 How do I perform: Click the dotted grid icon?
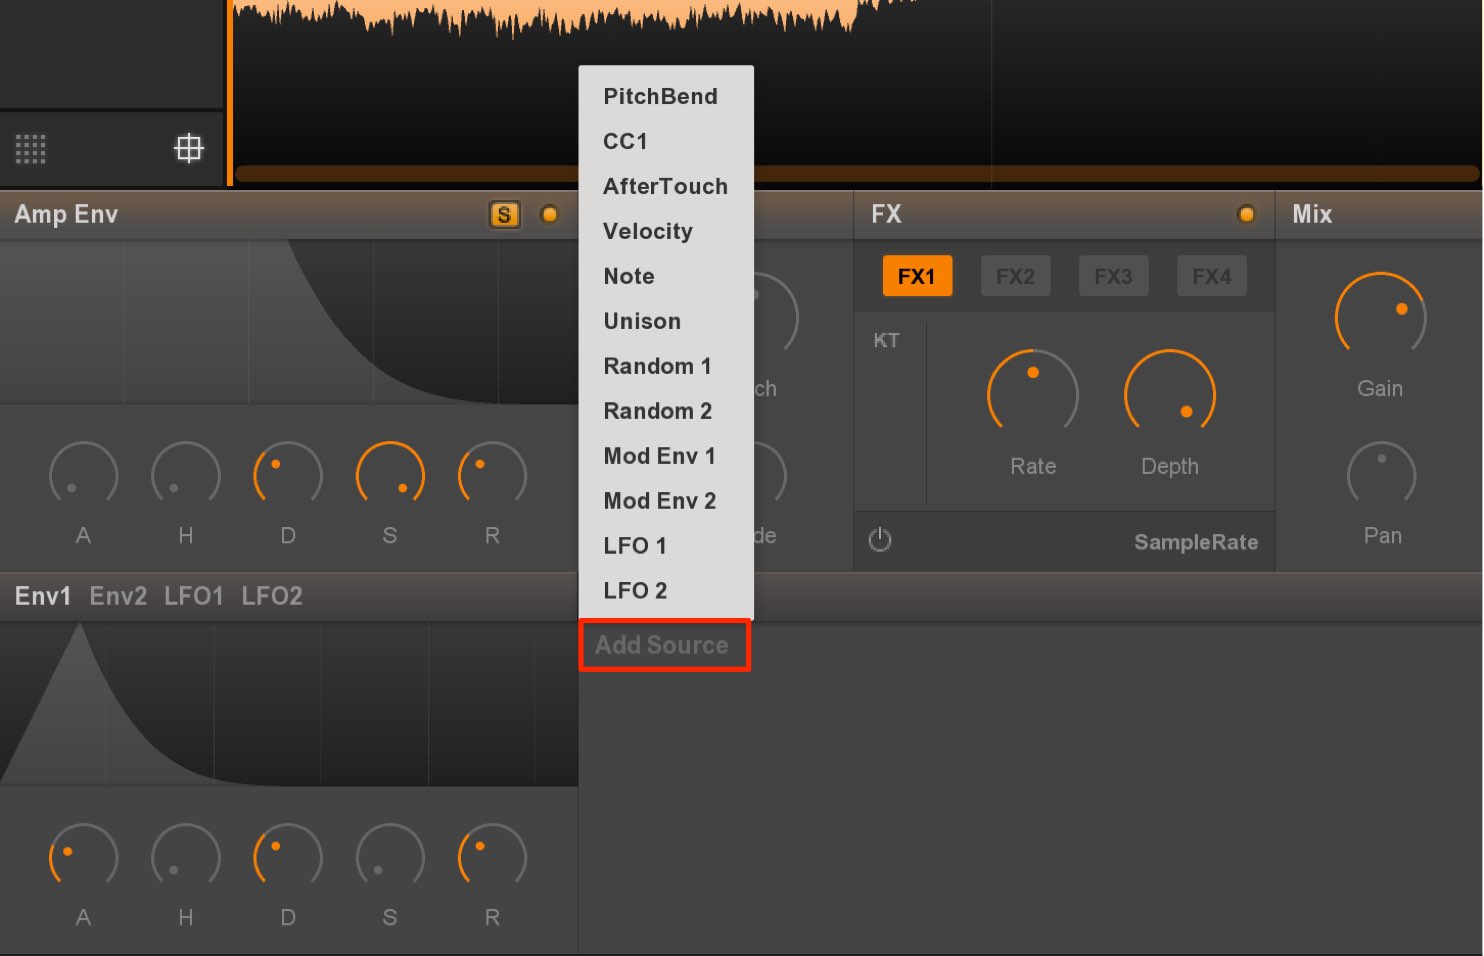pyautogui.click(x=31, y=149)
